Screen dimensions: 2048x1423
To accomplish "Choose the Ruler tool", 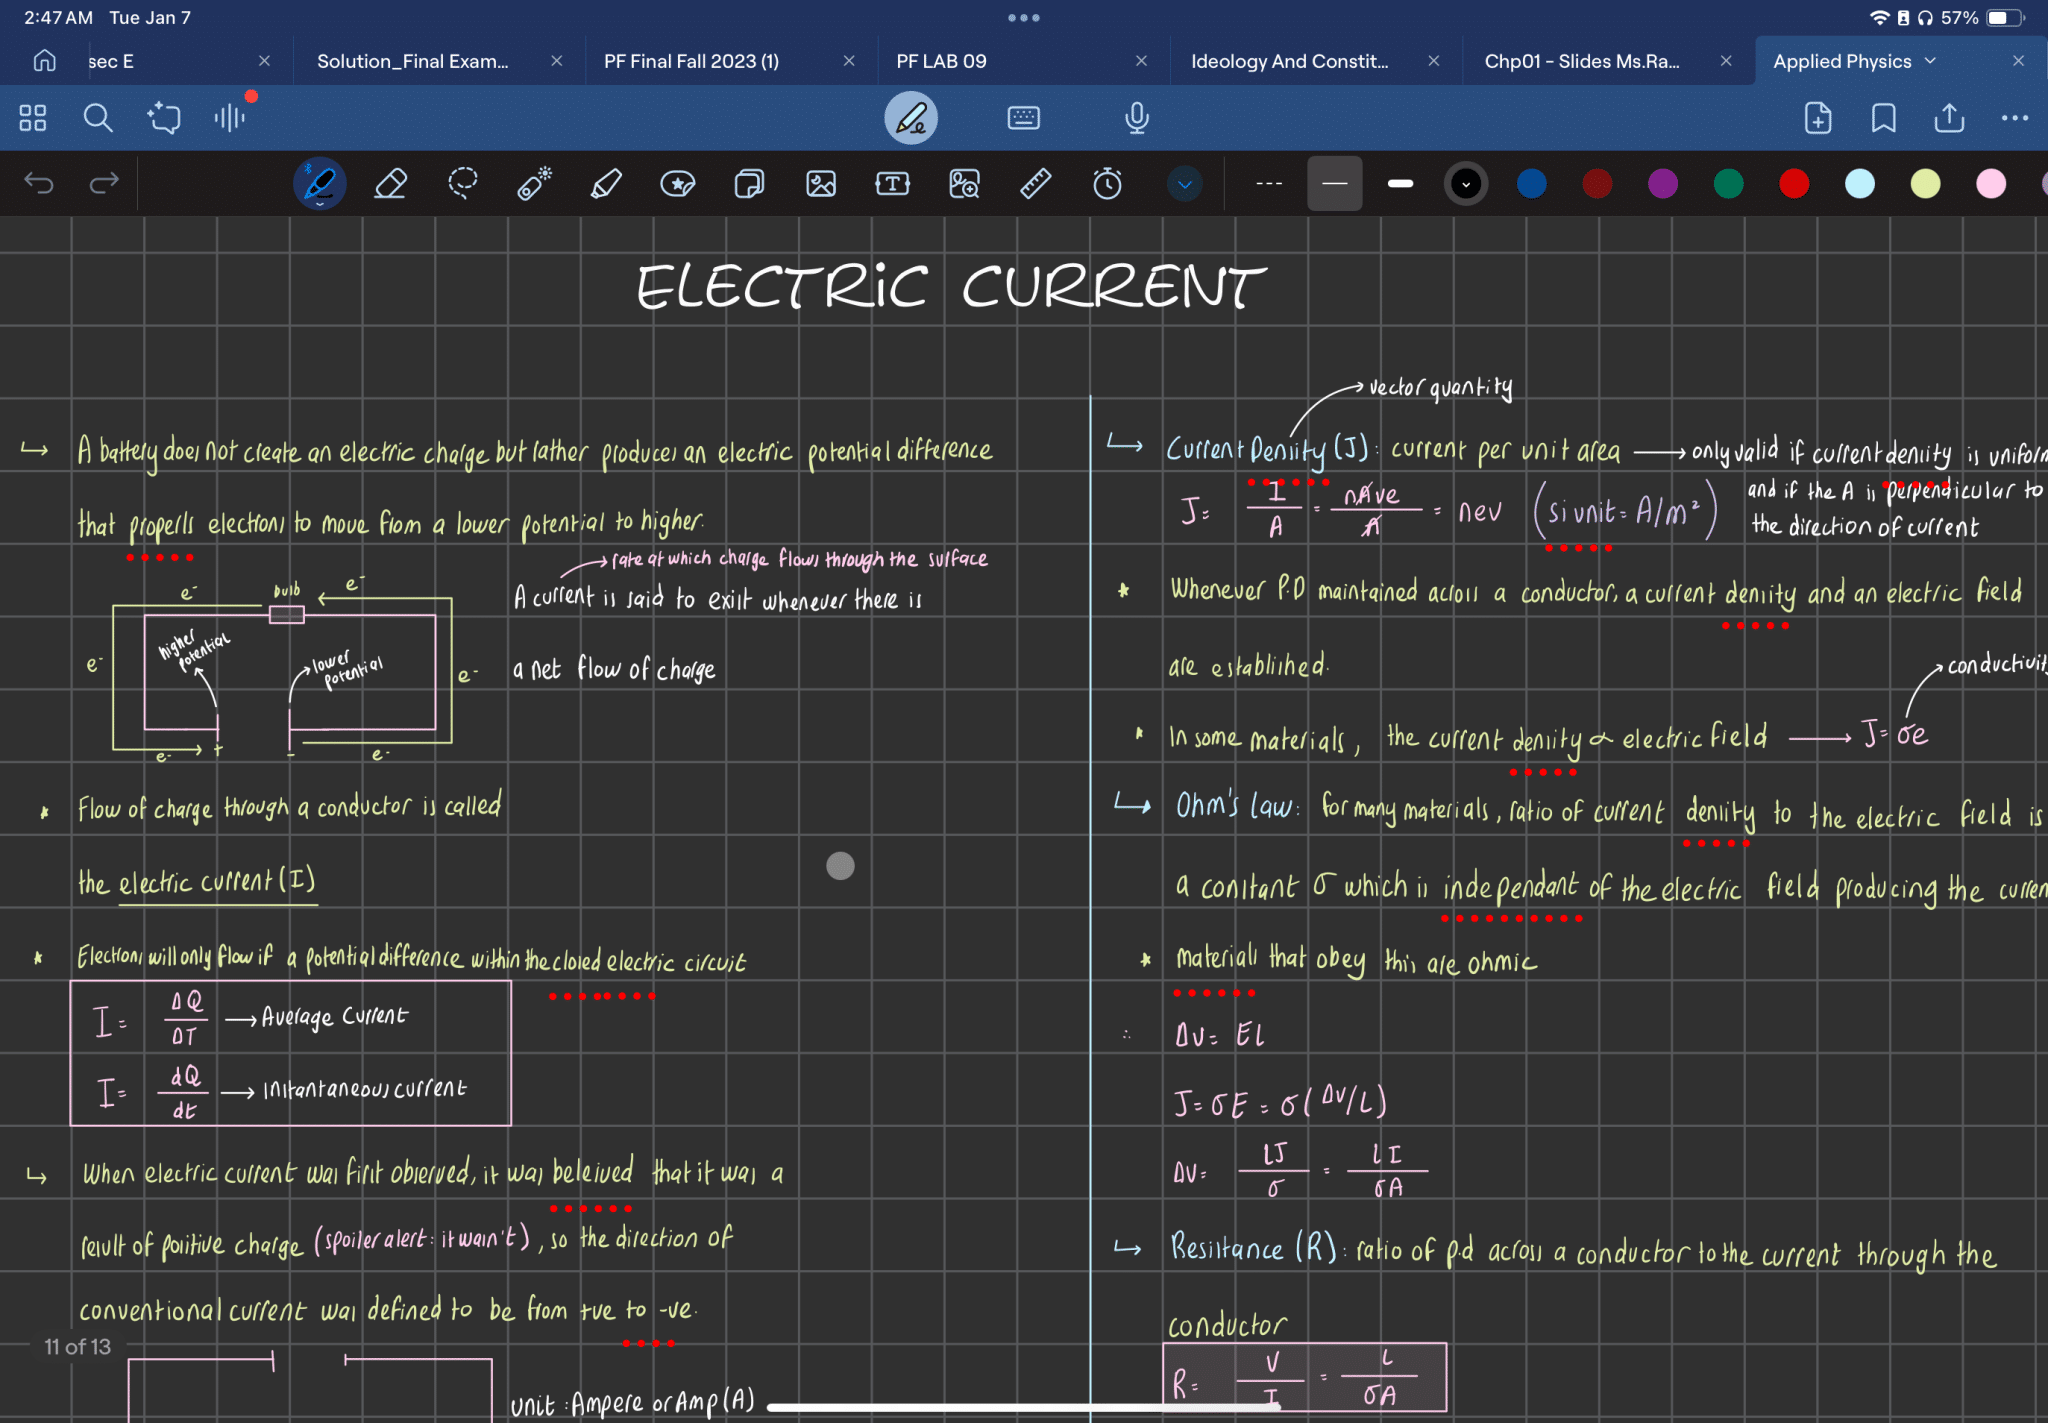I will coord(1035,184).
